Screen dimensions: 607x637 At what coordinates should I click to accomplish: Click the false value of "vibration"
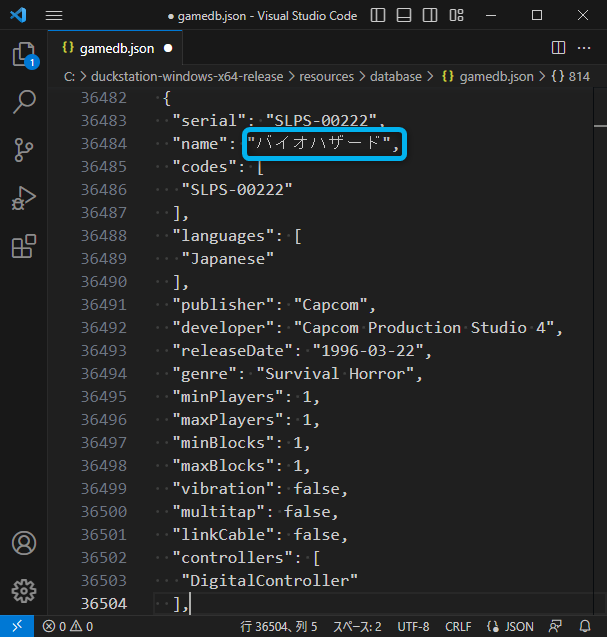pyautogui.click(x=316, y=489)
